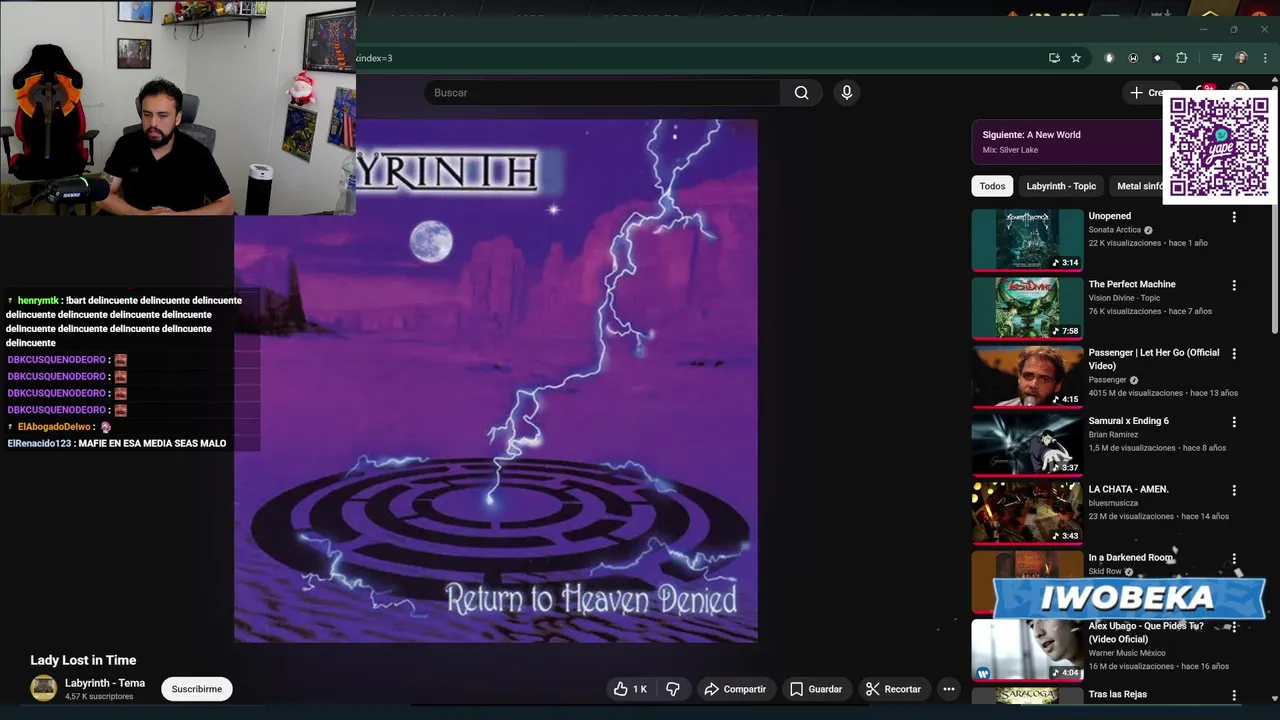Click the 'Lady Lost in Time' title
1280x720 pixels.
[x=83, y=660]
